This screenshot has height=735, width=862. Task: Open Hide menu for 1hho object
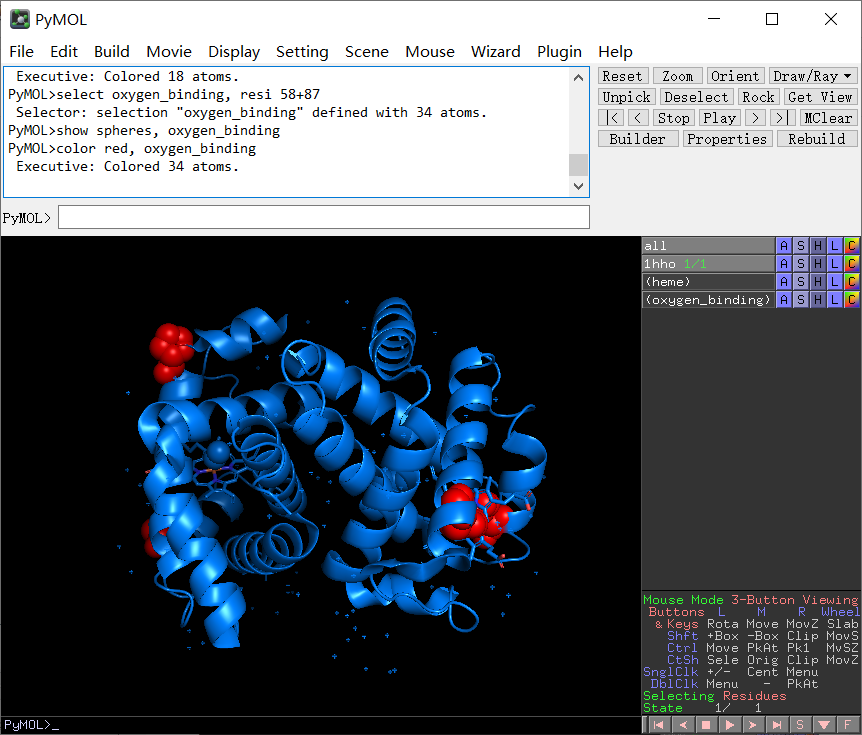tap(818, 264)
